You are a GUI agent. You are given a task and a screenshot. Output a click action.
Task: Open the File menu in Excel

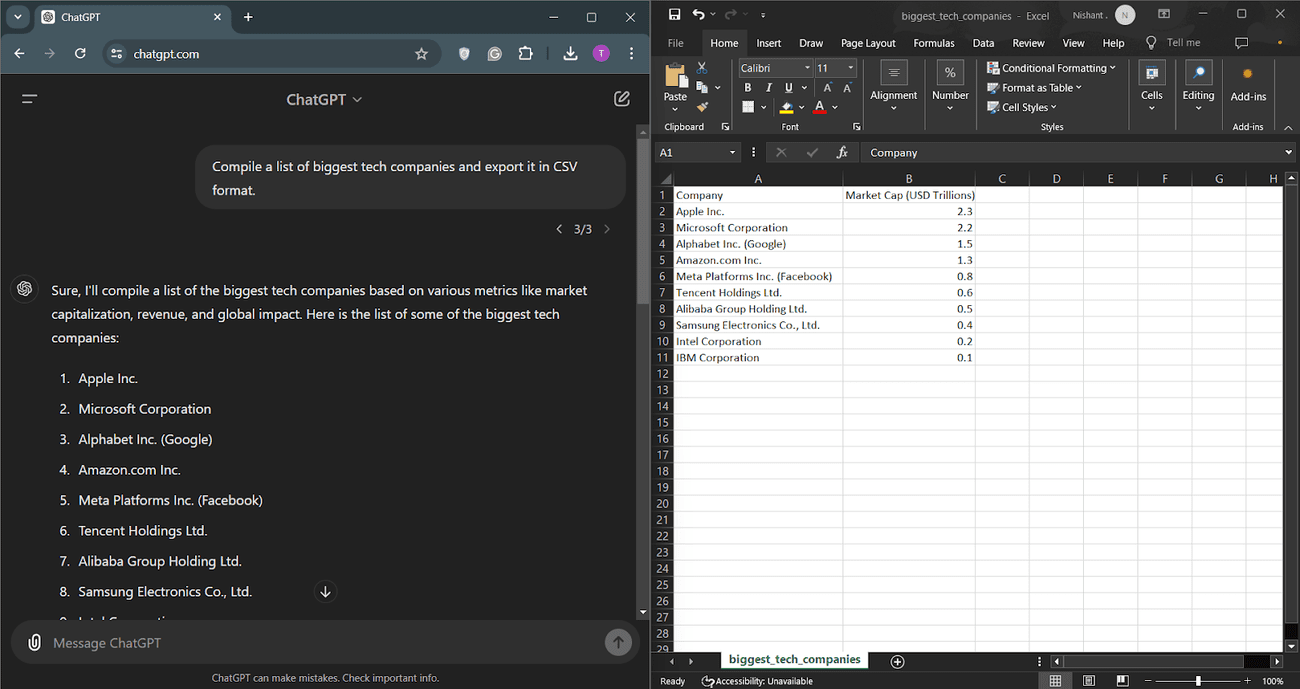point(676,43)
